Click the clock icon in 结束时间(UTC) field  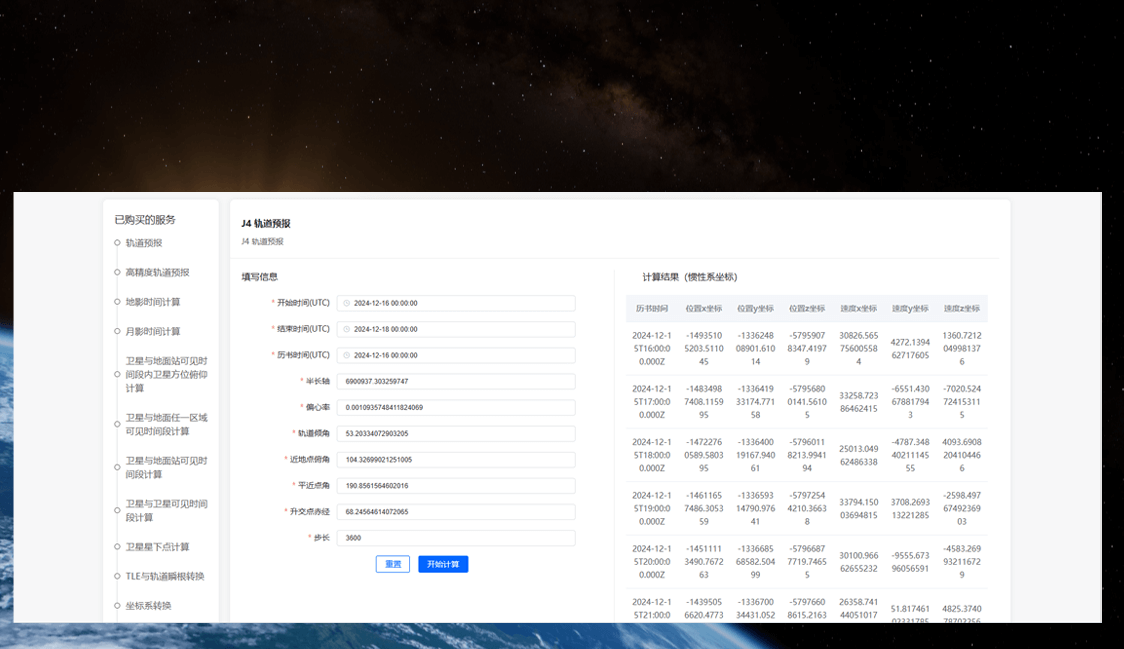[346, 329]
